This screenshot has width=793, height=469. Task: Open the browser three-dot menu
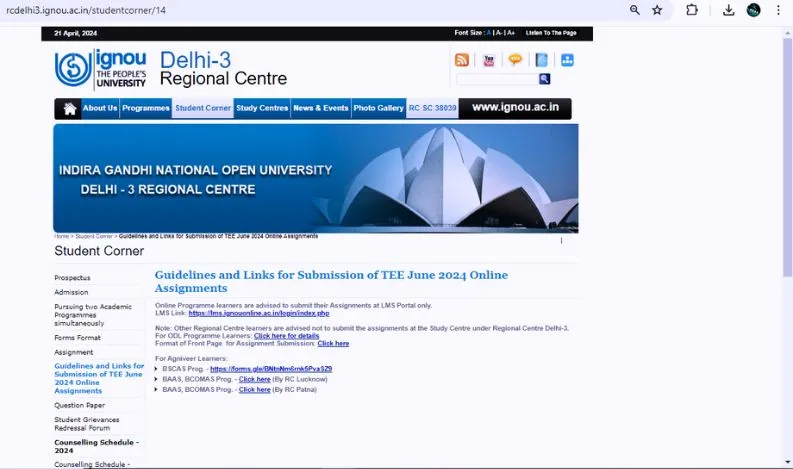(x=778, y=10)
